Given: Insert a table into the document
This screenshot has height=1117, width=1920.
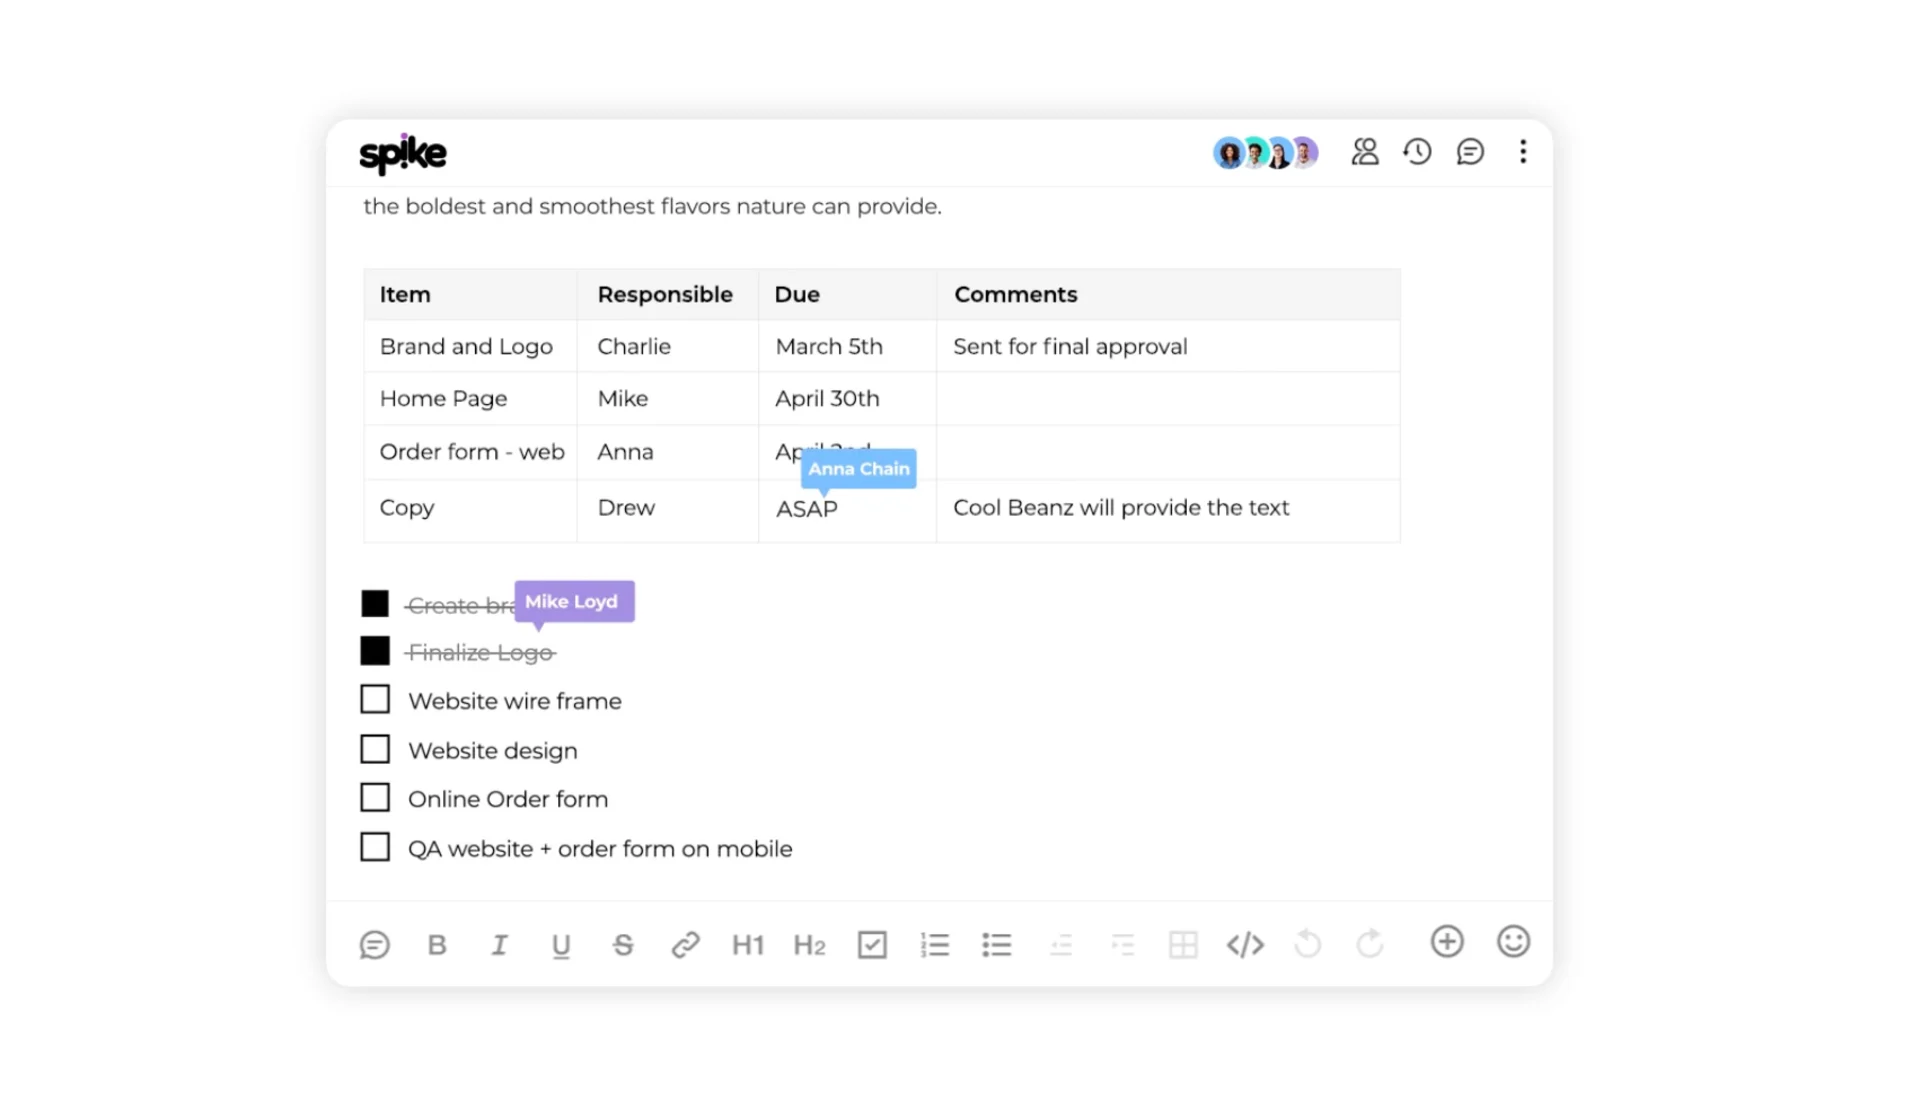Looking at the screenshot, I should pyautogui.click(x=1183, y=944).
